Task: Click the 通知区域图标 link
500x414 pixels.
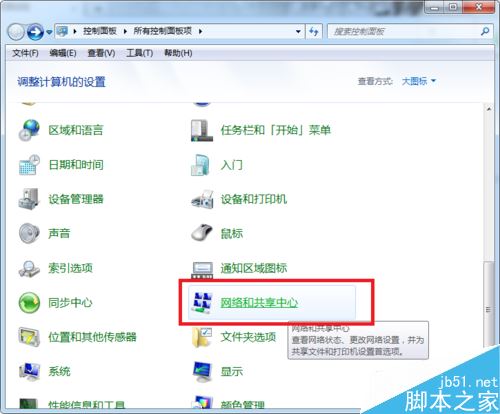Action: tap(254, 268)
